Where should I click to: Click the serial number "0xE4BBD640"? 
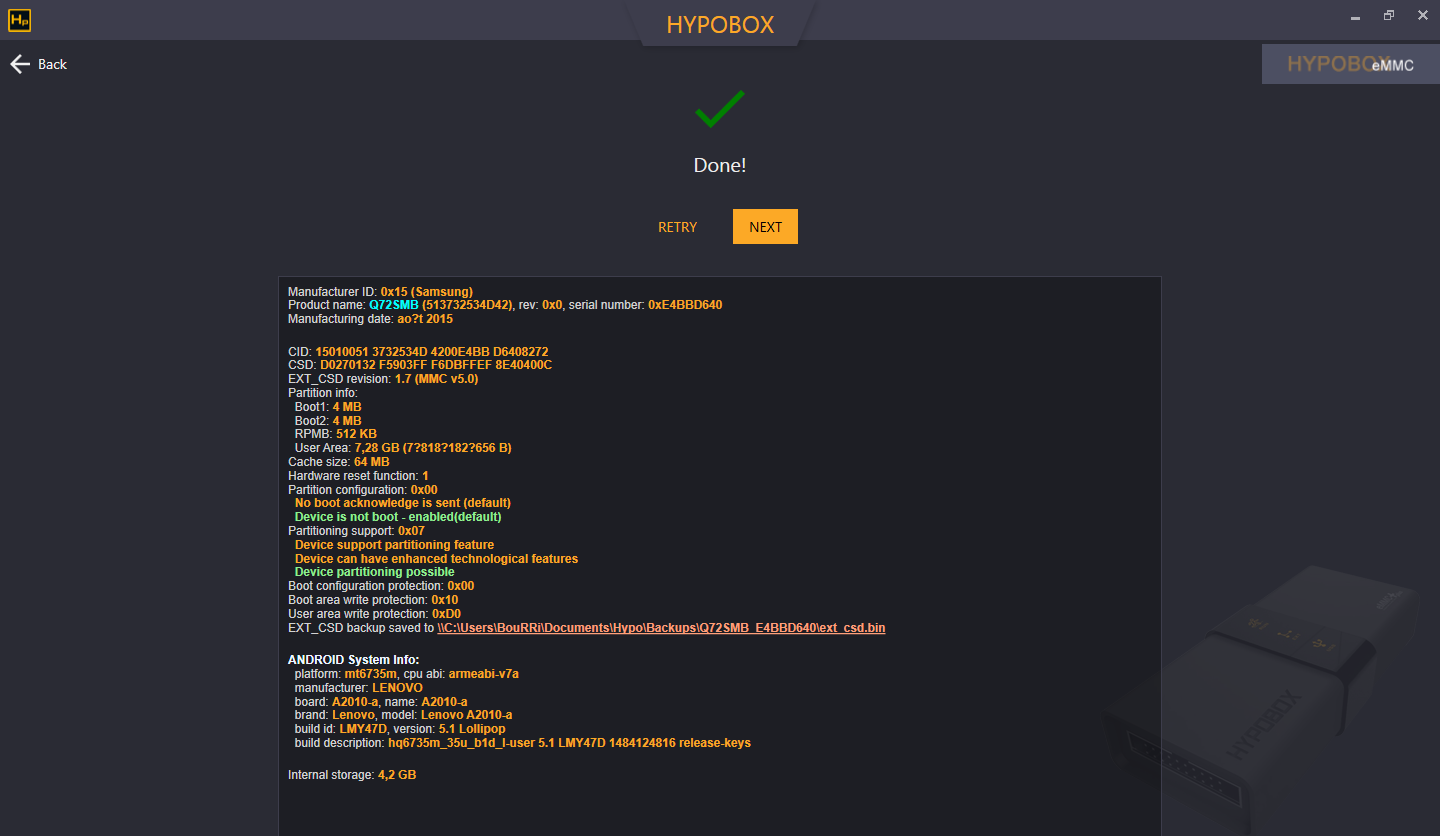coord(685,304)
